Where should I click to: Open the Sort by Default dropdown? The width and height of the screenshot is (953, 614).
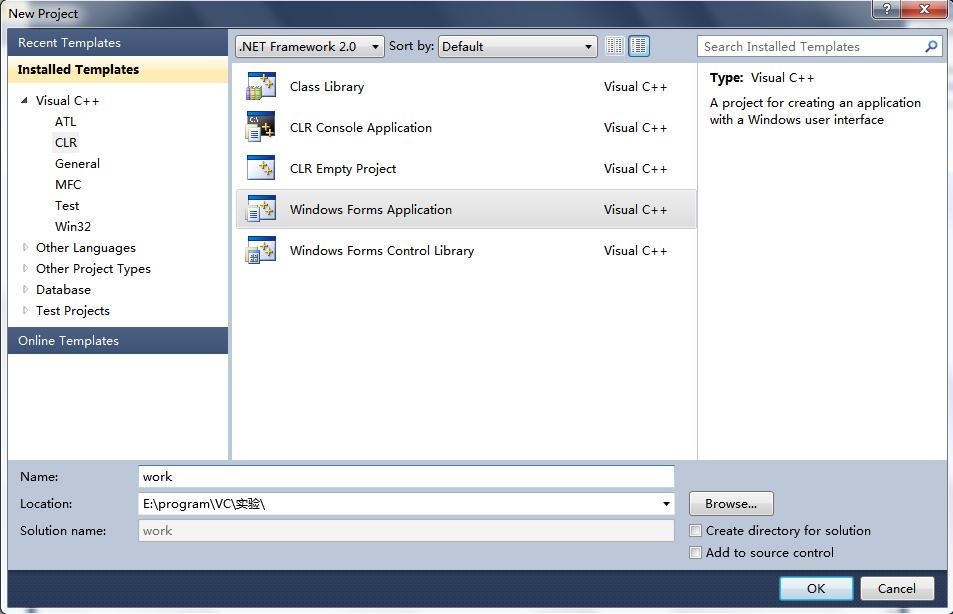pyautogui.click(x=517, y=46)
